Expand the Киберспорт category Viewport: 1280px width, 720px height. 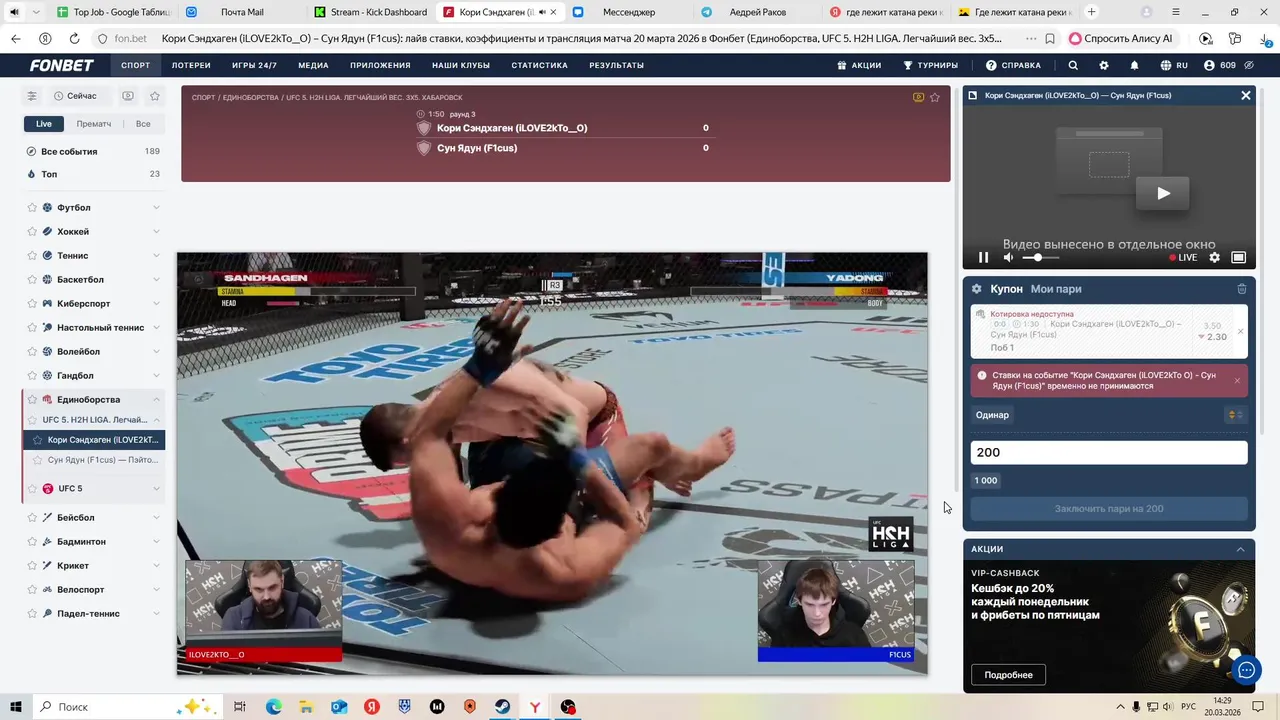pos(156,304)
